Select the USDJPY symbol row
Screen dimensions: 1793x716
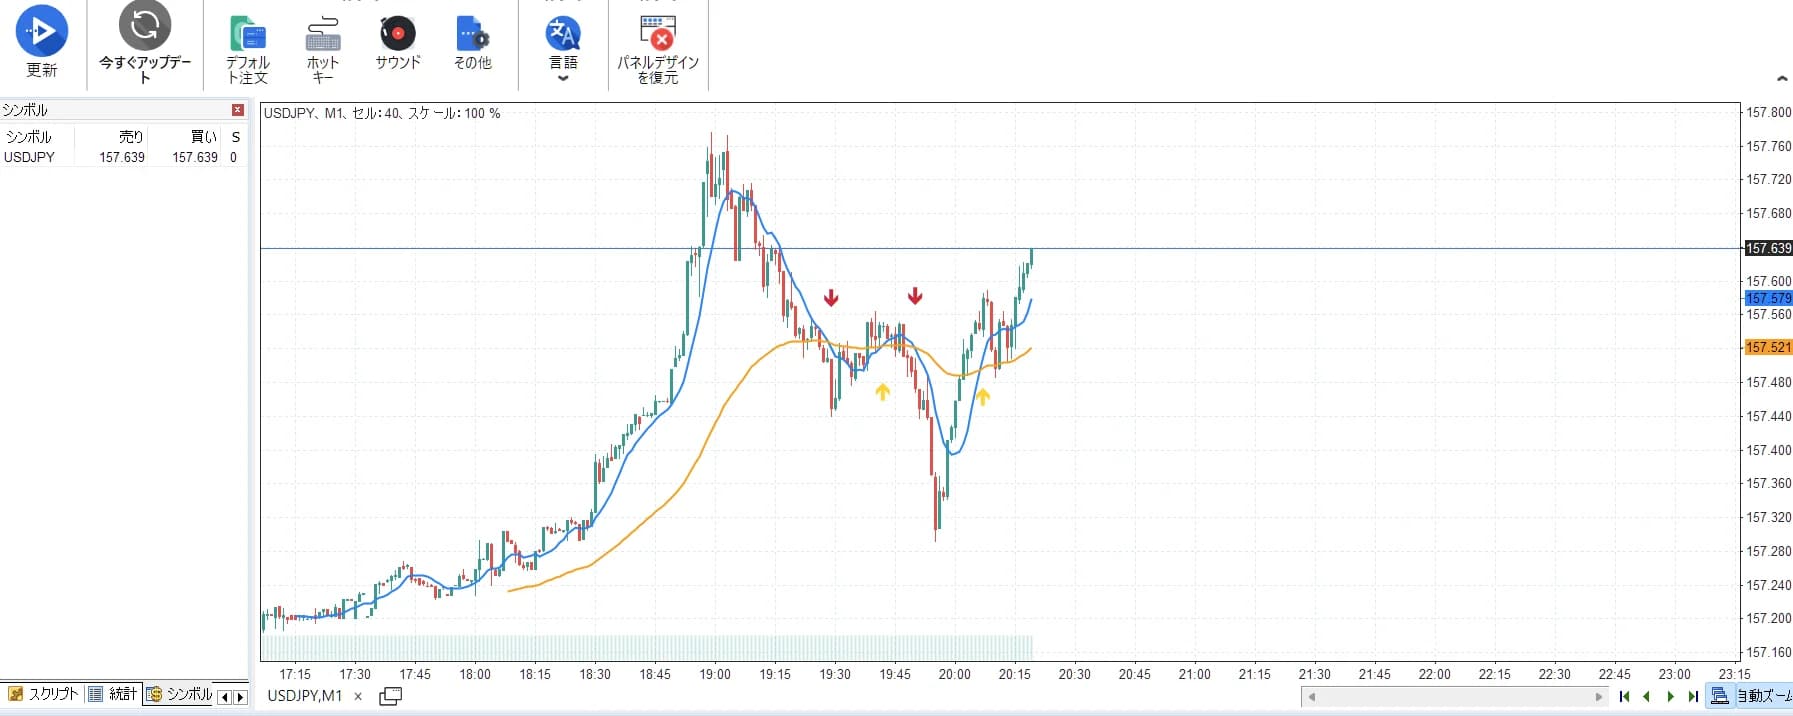click(124, 157)
